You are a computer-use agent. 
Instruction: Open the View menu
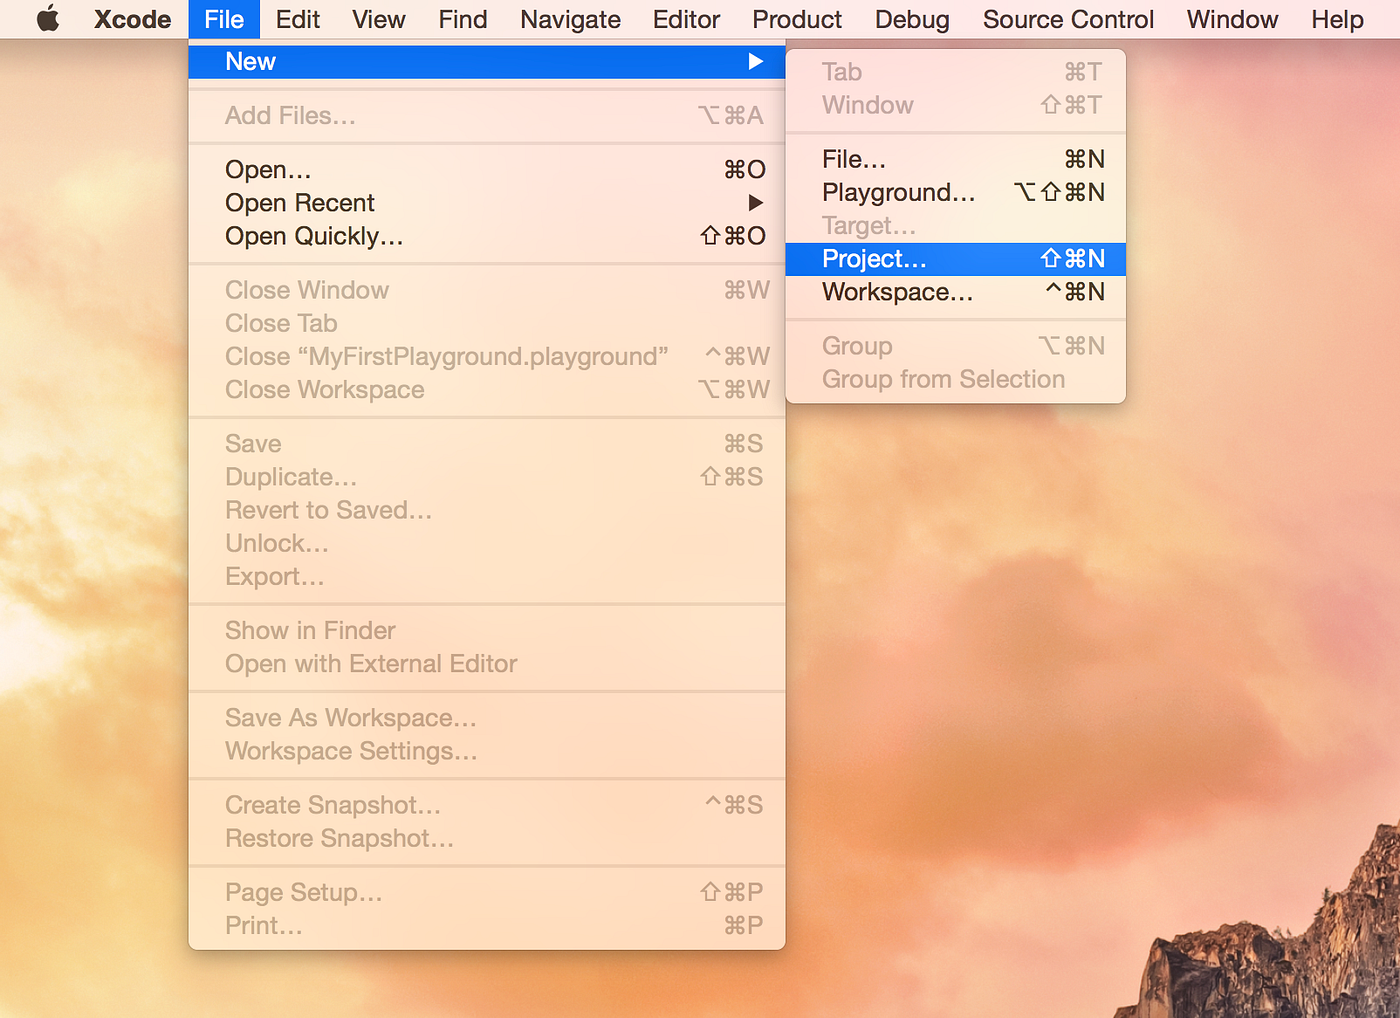[x=378, y=19]
